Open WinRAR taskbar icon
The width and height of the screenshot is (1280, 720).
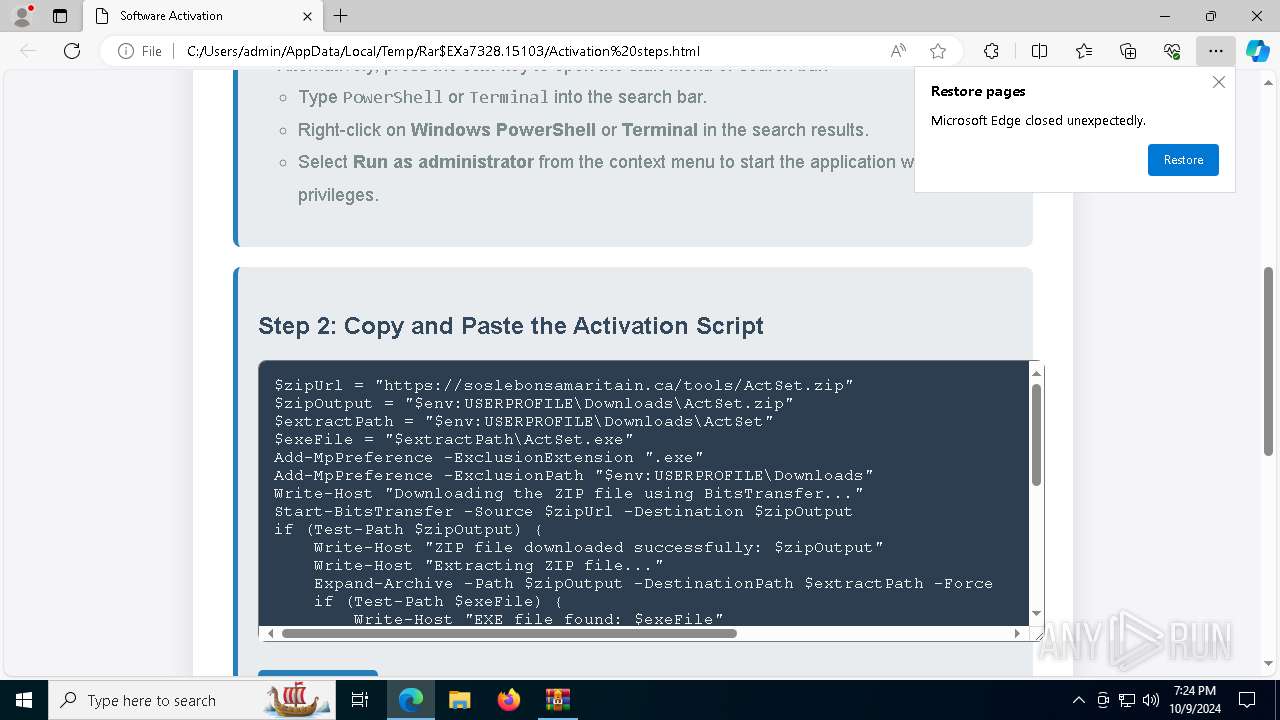(557, 700)
